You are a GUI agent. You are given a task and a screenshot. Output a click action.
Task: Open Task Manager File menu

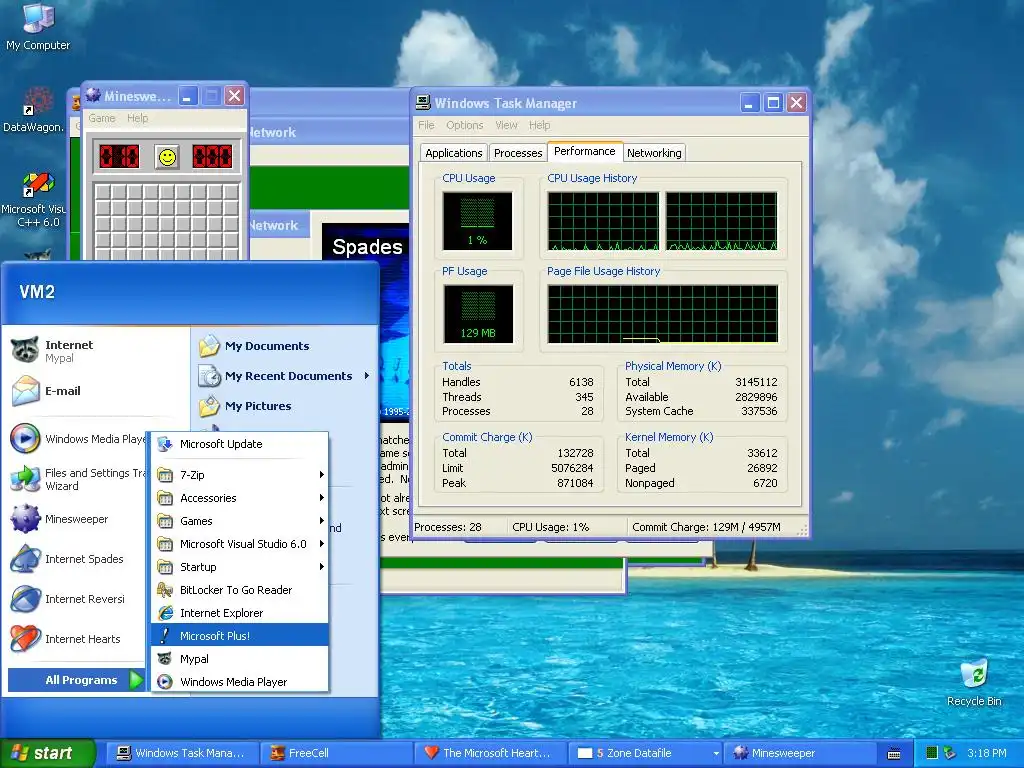pyautogui.click(x=426, y=125)
